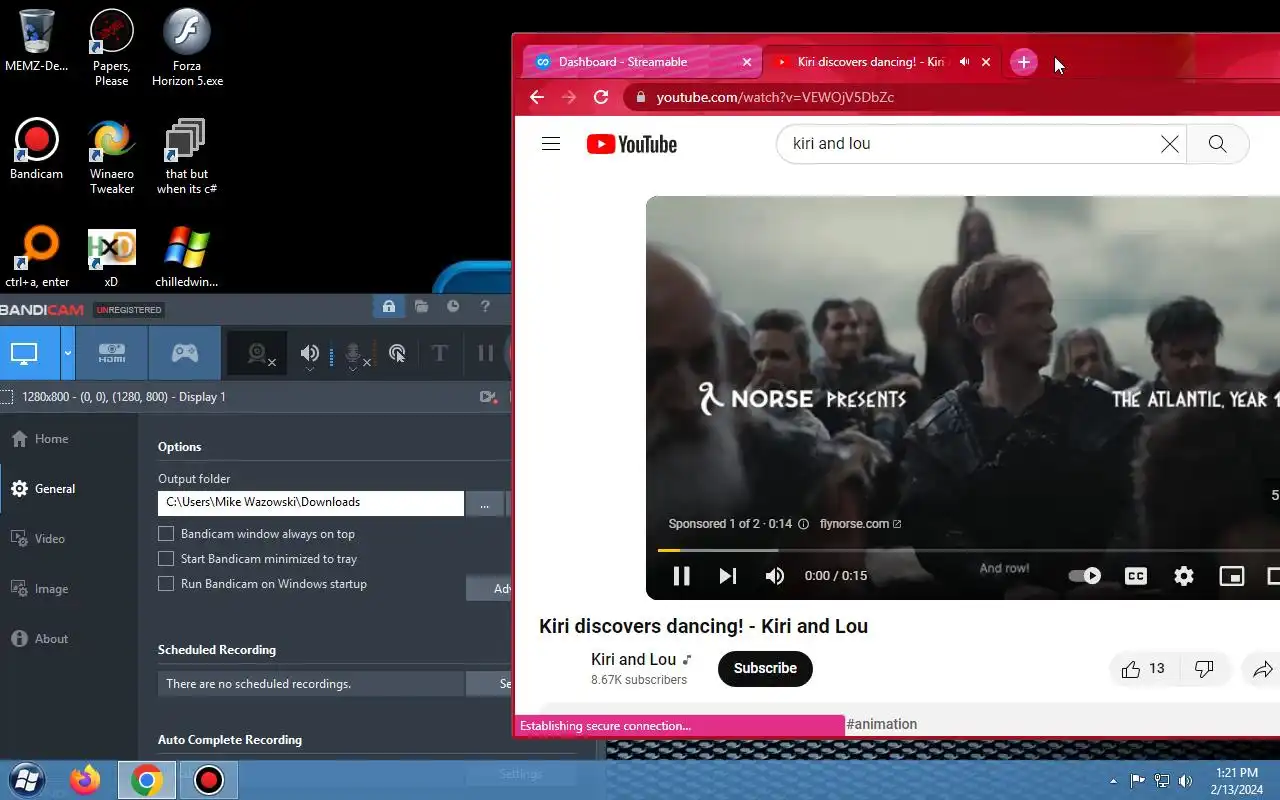Click the YouTube search magnifier button
Viewport: 1280px width, 800px height.
(1217, 144)
